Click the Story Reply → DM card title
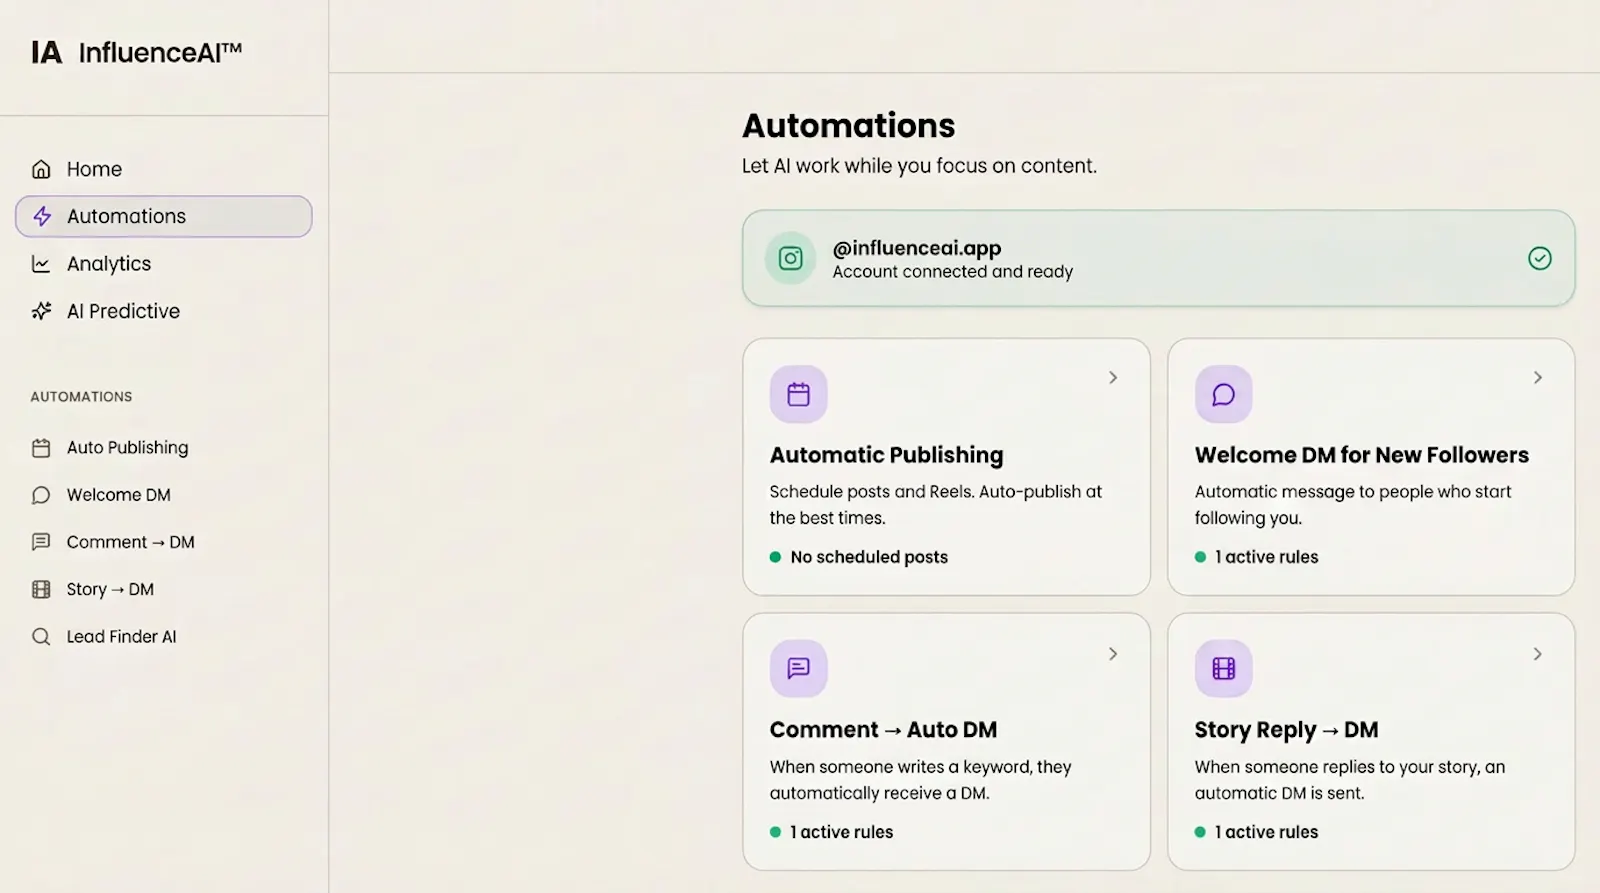Screen dimensions: 1600x893 point(1286,730)
